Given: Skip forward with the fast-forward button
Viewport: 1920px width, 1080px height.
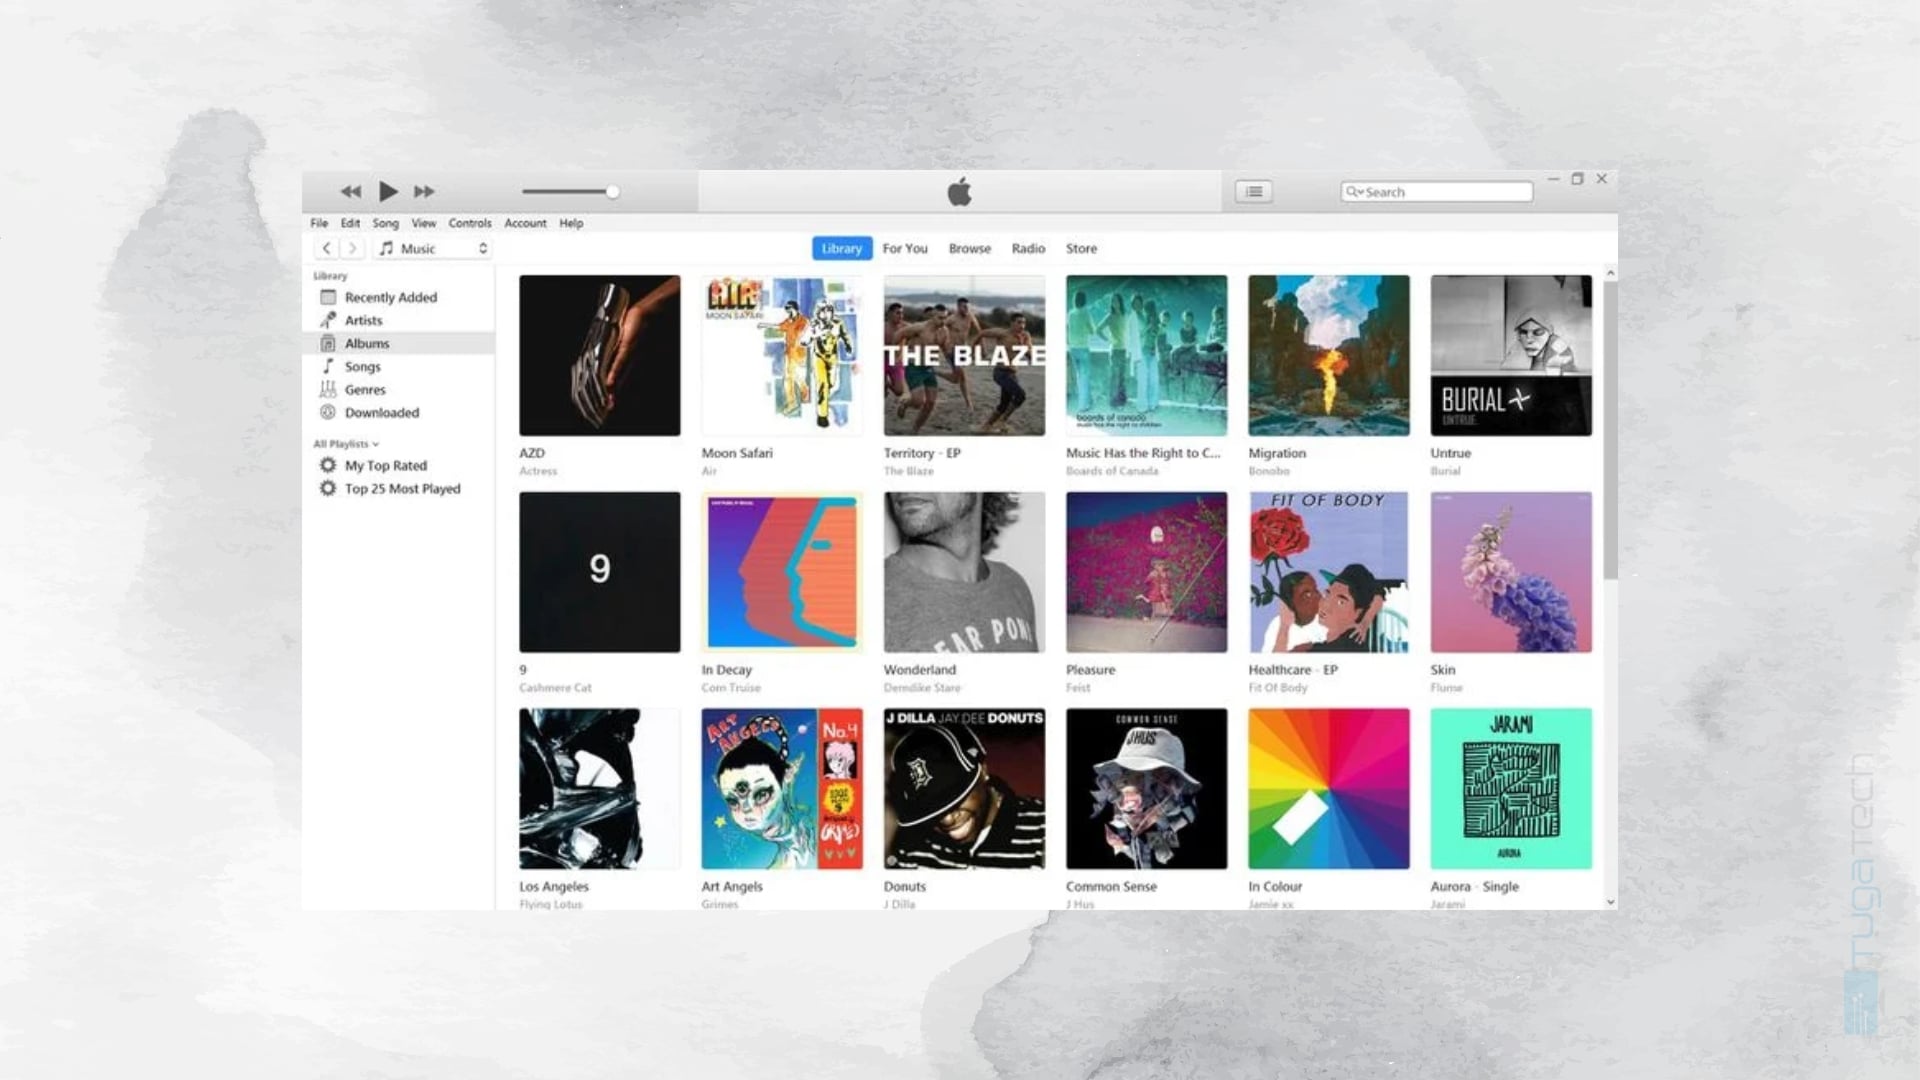Looking at the screenshot, I should (x=424, y=191).
